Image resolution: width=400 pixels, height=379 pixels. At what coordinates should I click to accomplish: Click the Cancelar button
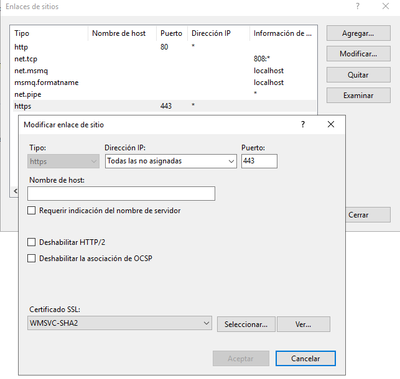tap(305, 359)
